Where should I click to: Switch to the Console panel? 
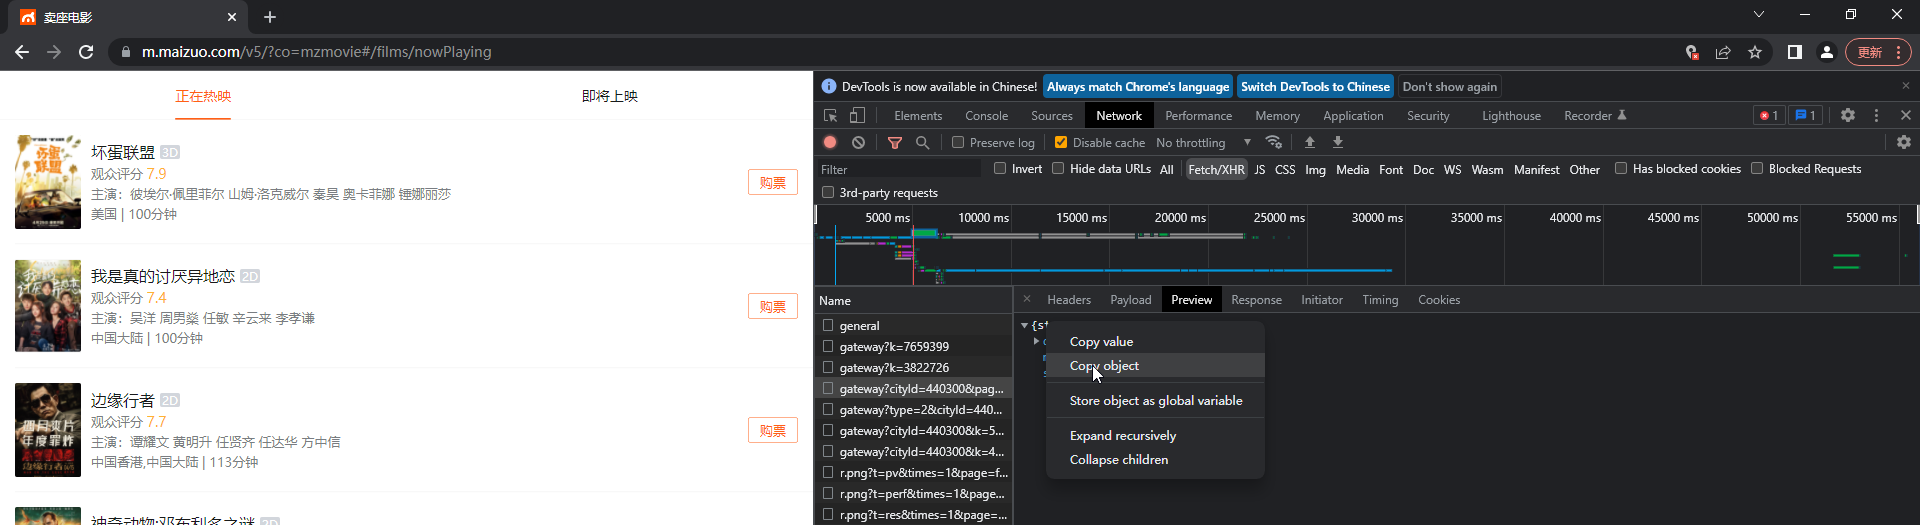click(x=987, y=116)
